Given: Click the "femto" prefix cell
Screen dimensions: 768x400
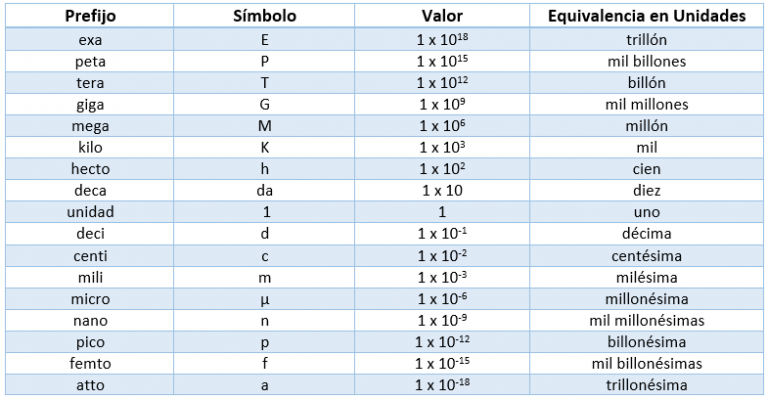Looking at the screenshot, I should click(90, 364).
